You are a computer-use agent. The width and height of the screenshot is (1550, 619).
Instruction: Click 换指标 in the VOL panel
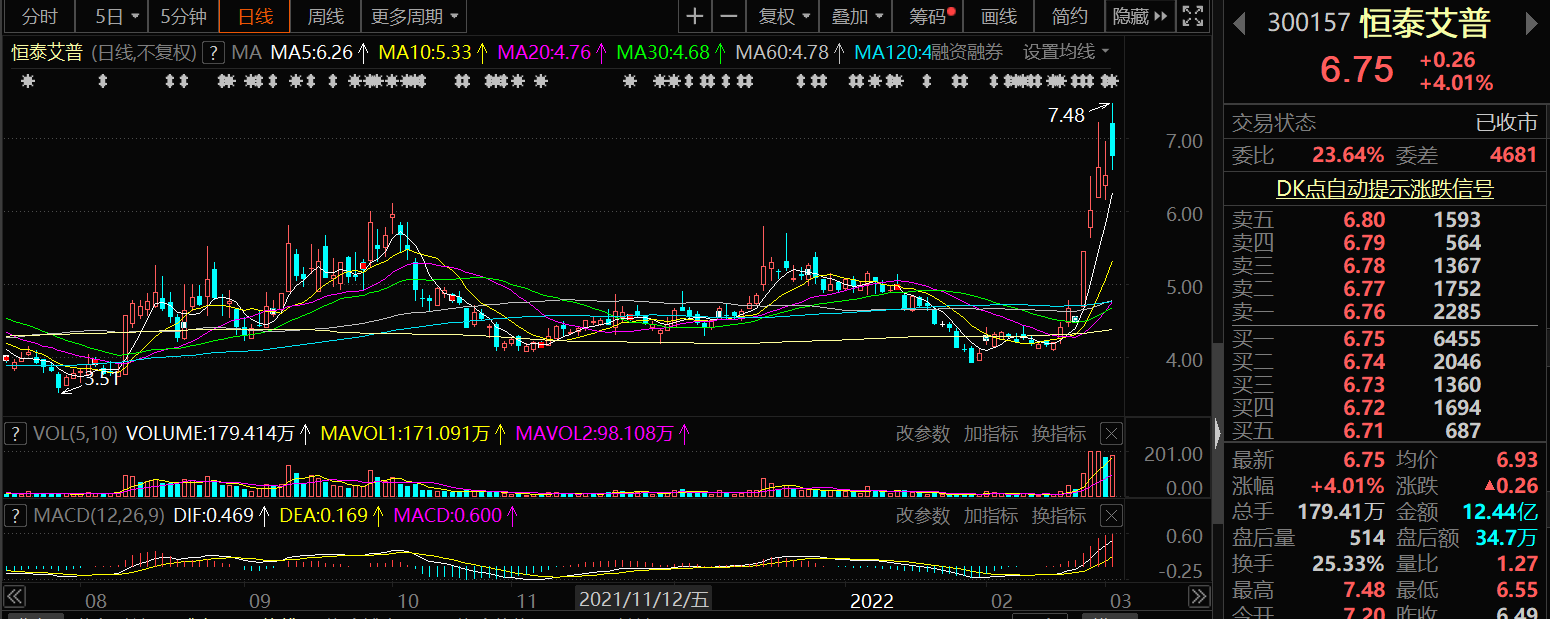pos(1058,434)
